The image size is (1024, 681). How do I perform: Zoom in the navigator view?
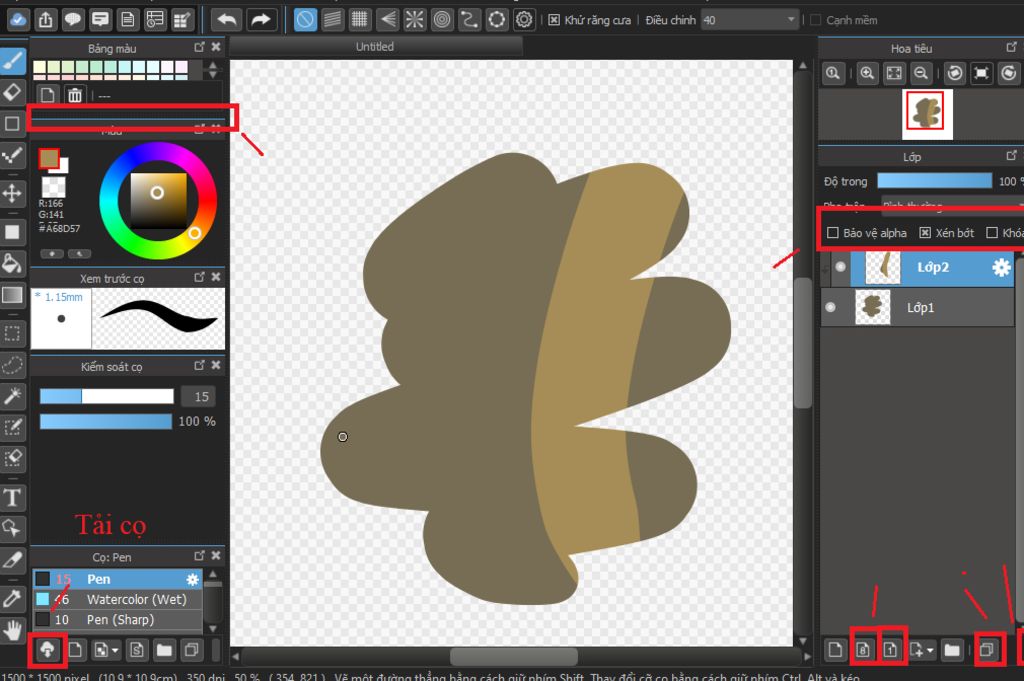867,73
